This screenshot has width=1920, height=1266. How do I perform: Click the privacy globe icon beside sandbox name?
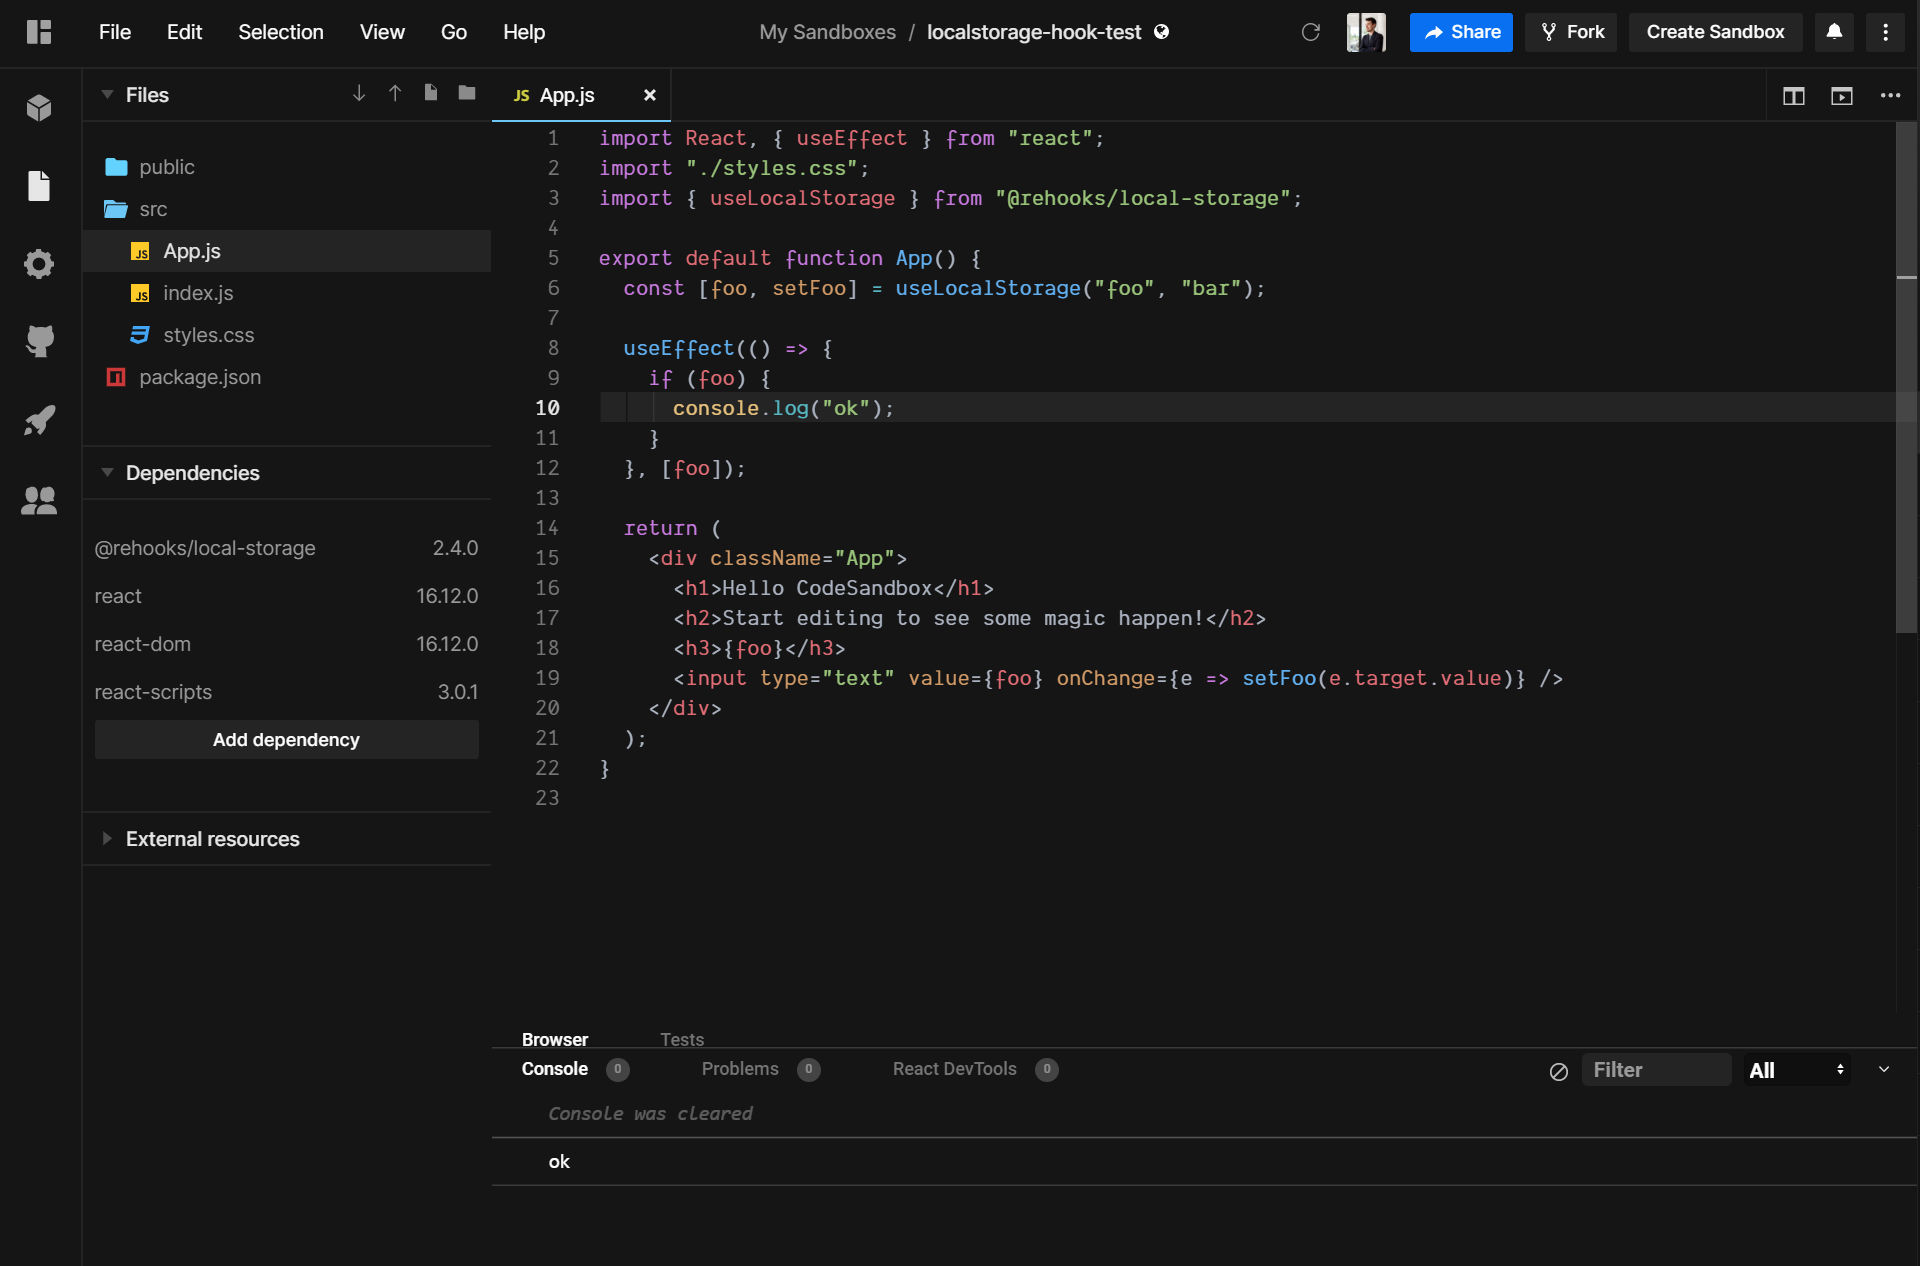(1161, 32)
